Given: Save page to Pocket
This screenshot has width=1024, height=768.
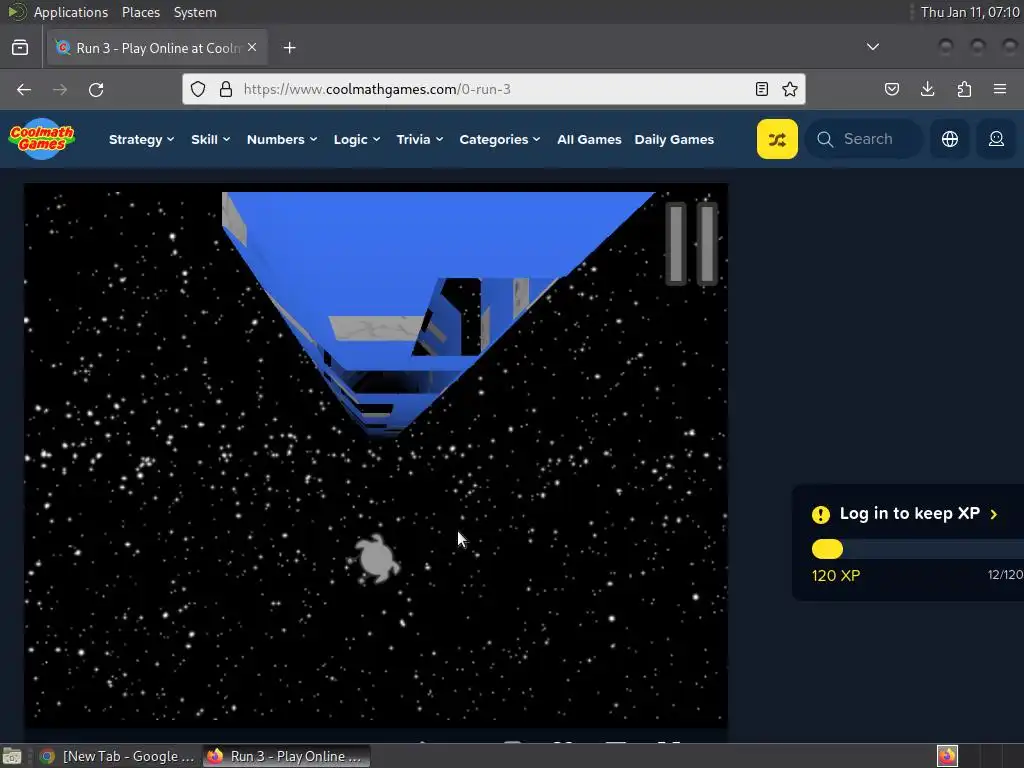Looking at the screenshot, I should 891,89.
